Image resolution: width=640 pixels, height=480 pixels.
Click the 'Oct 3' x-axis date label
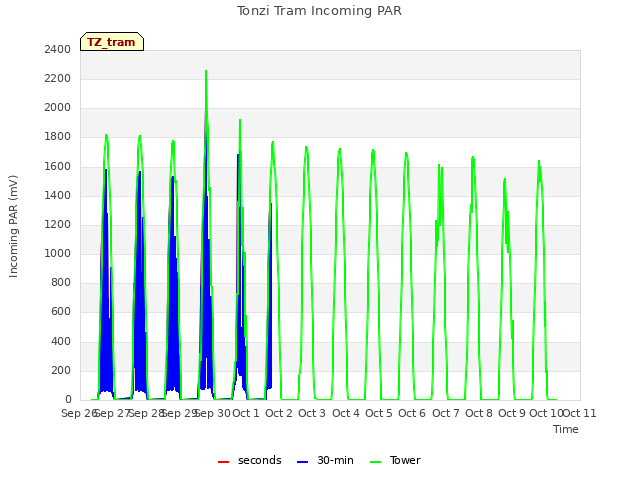click(312, 413)
